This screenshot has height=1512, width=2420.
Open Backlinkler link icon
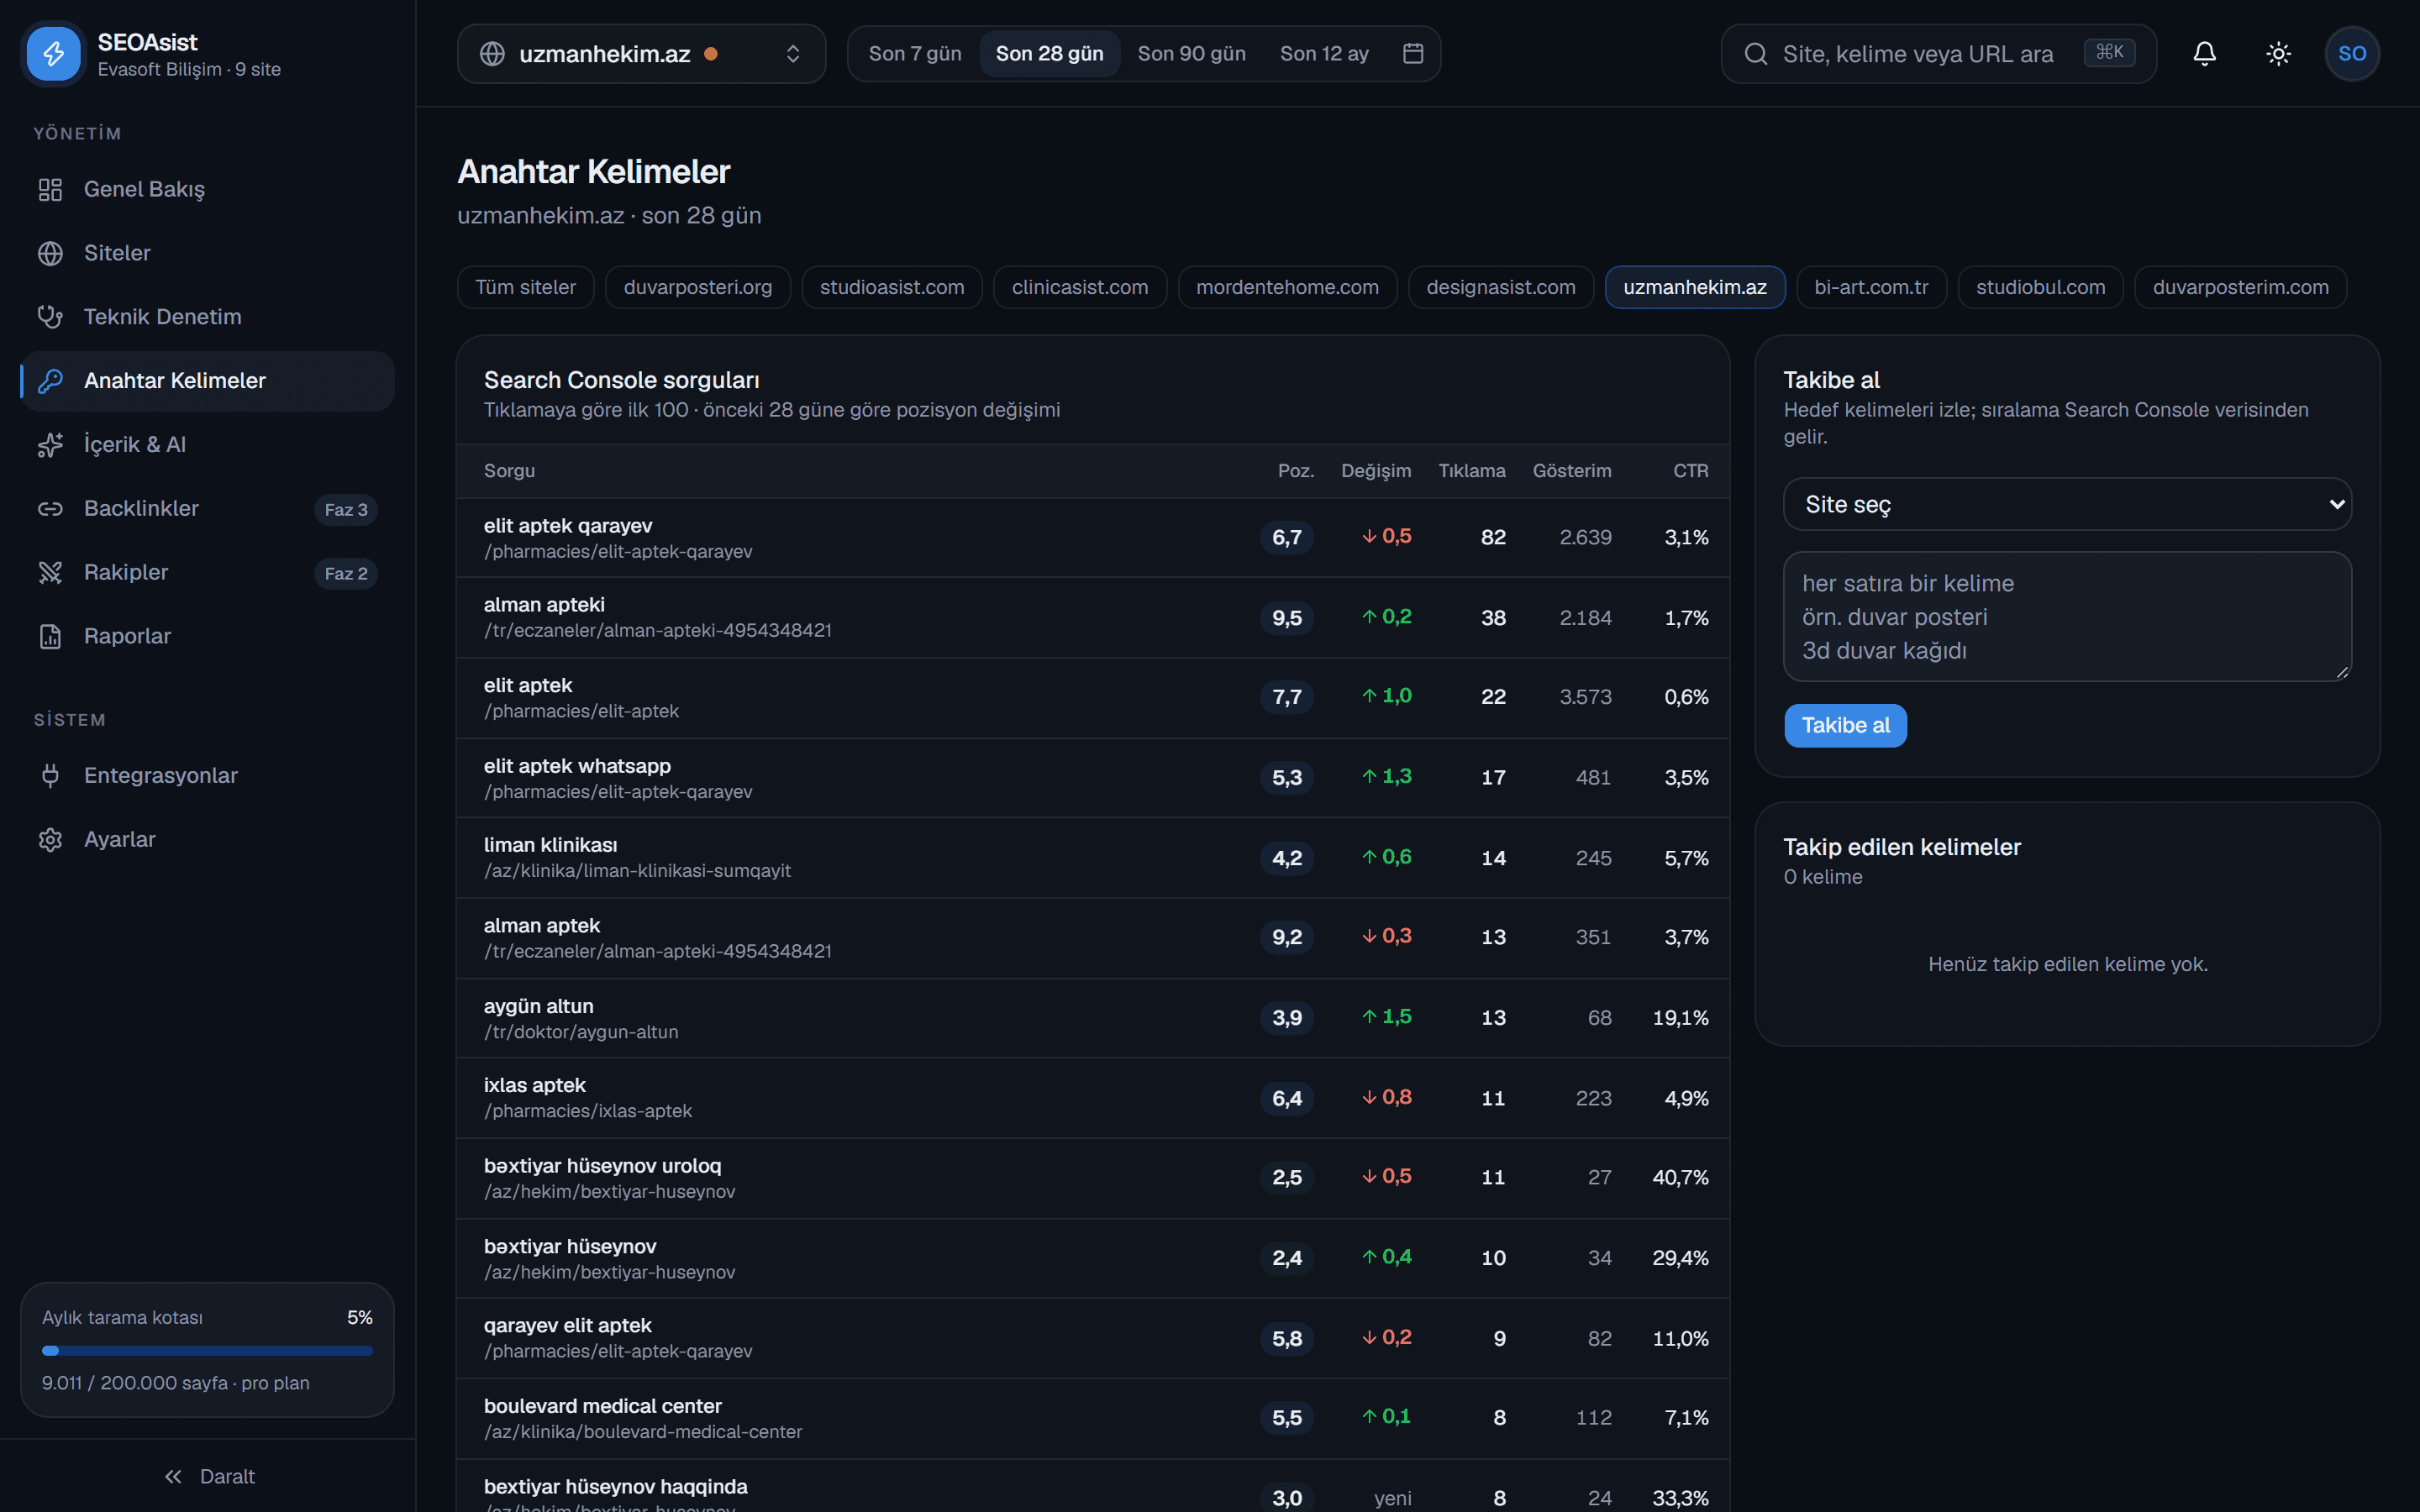click(x=50, y=509)
